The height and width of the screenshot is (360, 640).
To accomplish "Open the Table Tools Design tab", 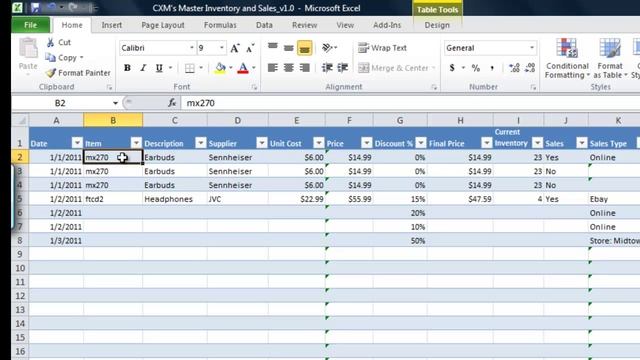I will pos(437,25).
